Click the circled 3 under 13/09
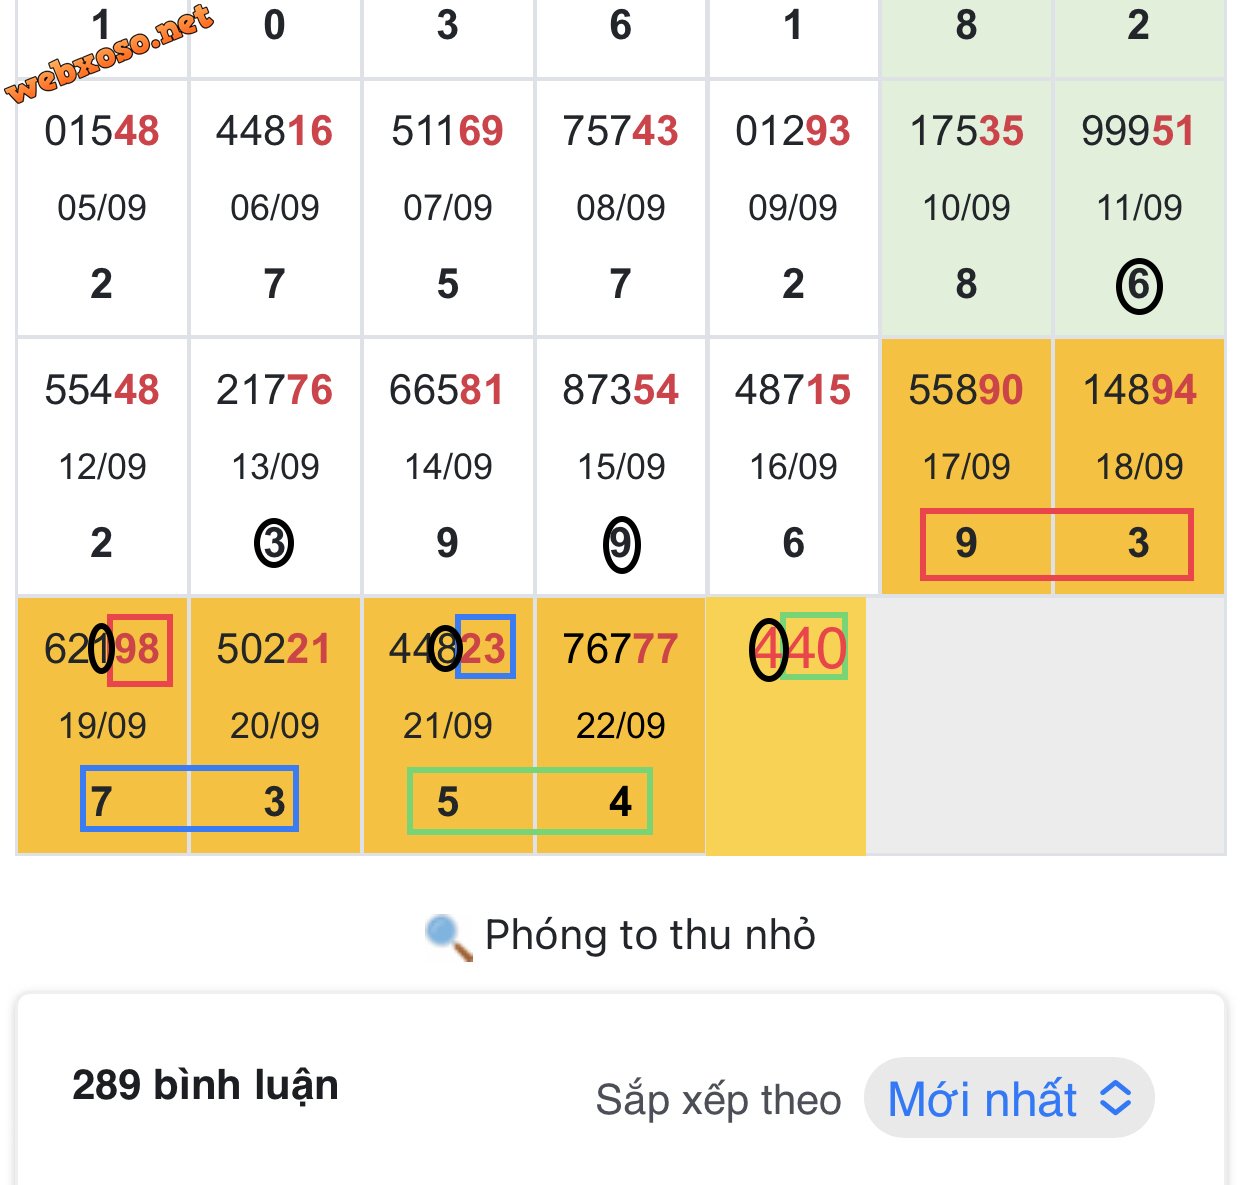The width and height of the screenshot is (1242, 1185). 274,544
